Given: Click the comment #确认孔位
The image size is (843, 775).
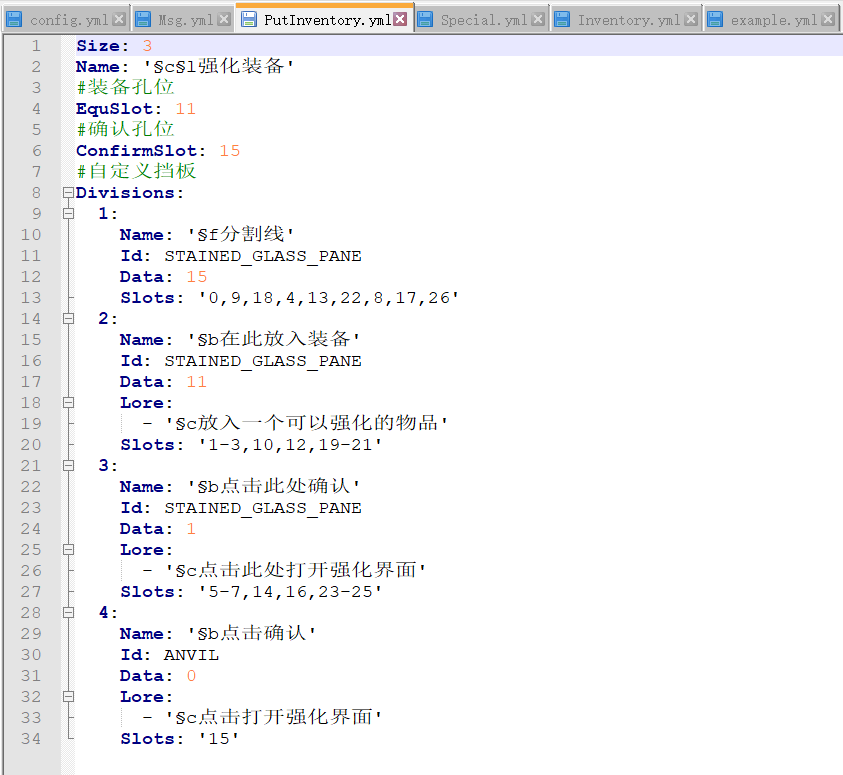Looking at the screenshot, I should (125, 129).
